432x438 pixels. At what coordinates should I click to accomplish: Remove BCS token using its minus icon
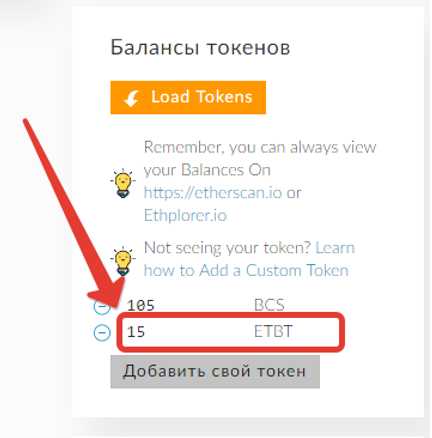pyautogui.click(x=102, y=306)
